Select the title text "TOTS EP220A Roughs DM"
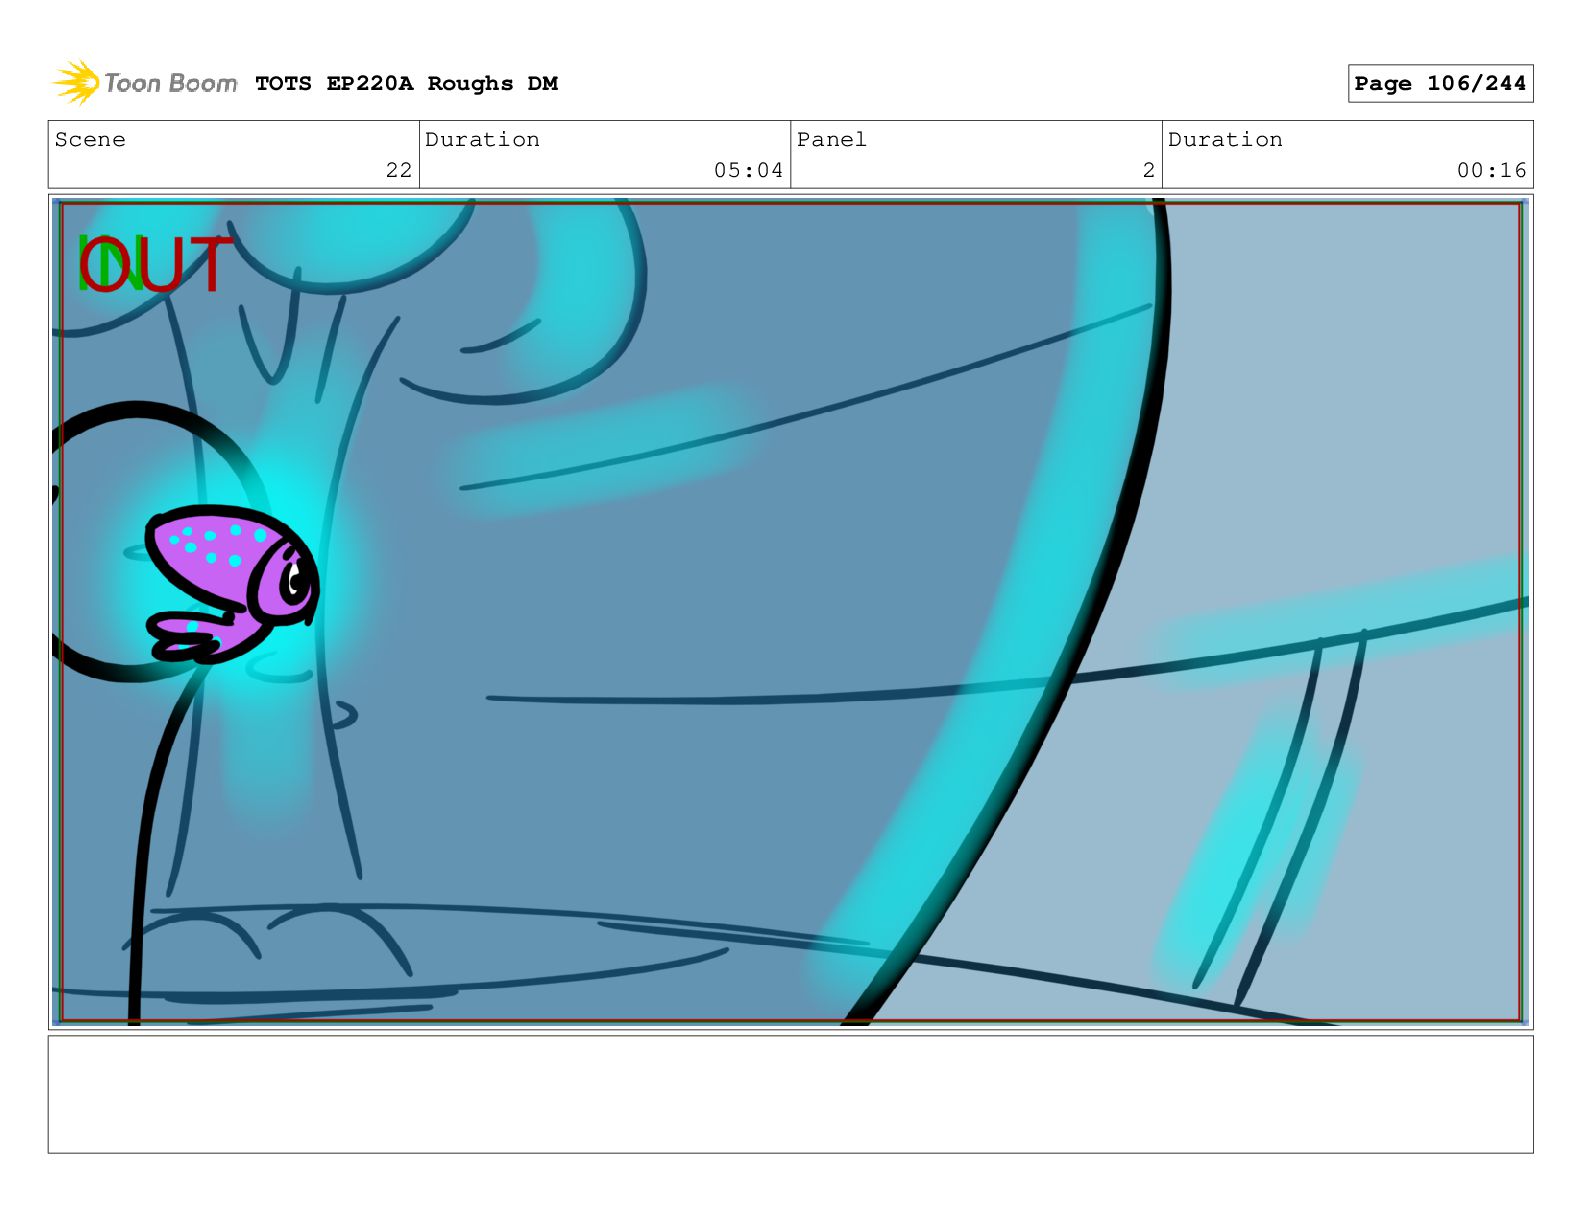Screen dimensions: 1582x1225 pyautogui.click(x=406, y=84)
